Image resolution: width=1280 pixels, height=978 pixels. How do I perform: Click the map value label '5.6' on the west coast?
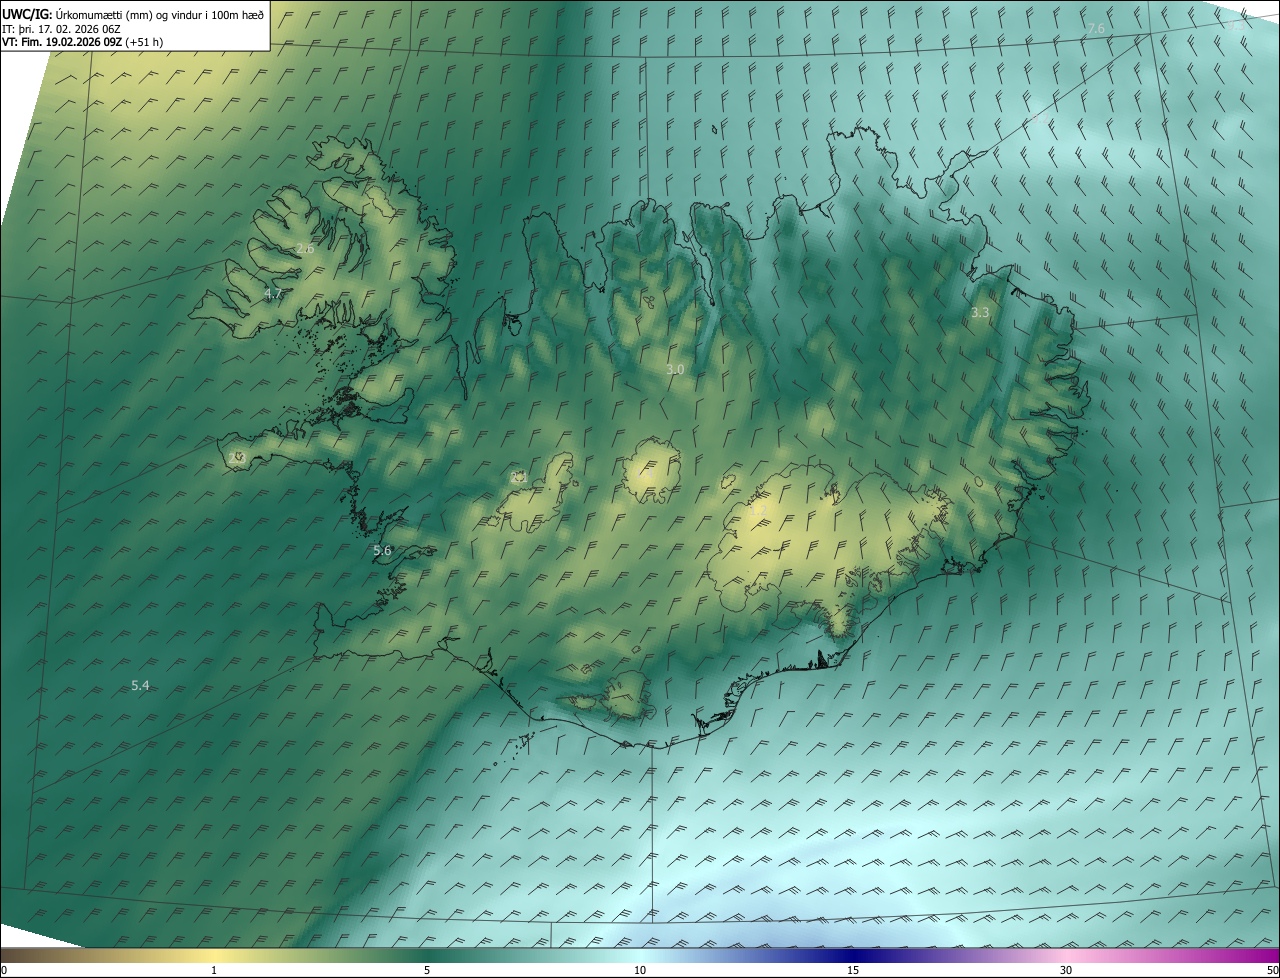point(382,551)
